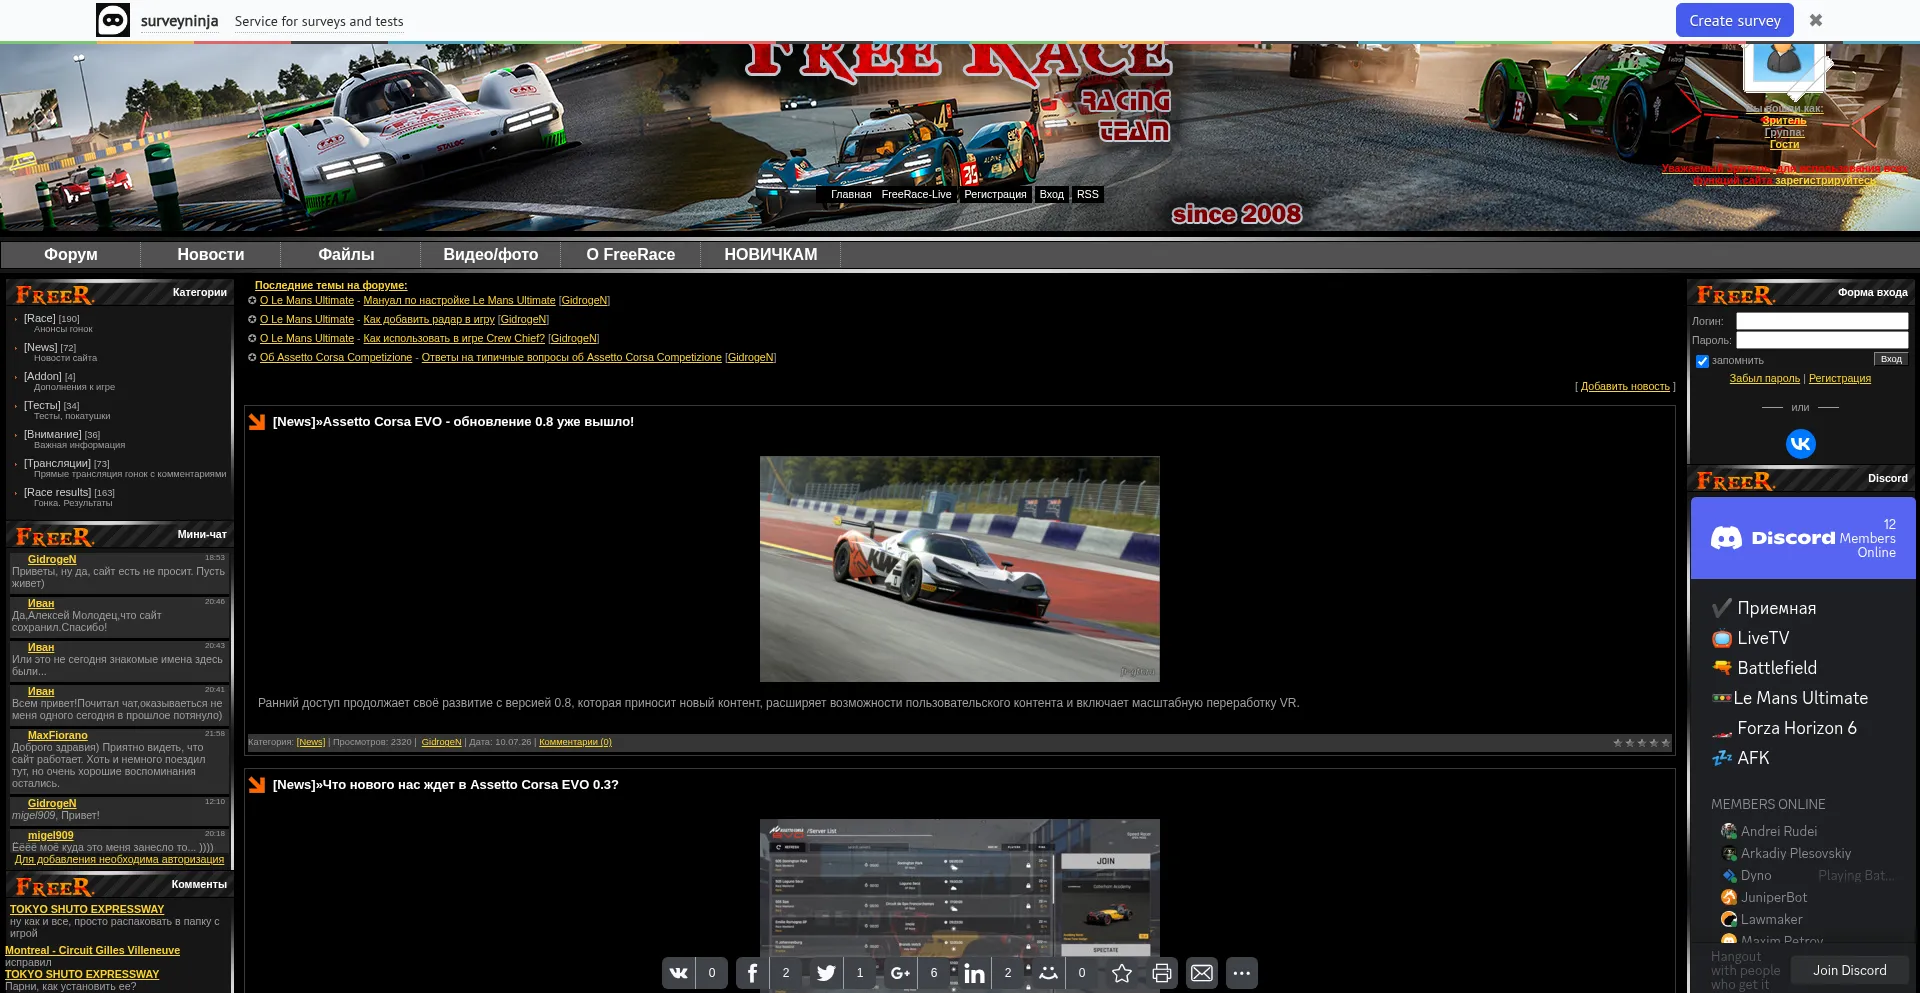The height and width of the screenshot is (993, 1920).
Task: Open MaxFiorano's profile in mini-chat
Action: point(57,735)
